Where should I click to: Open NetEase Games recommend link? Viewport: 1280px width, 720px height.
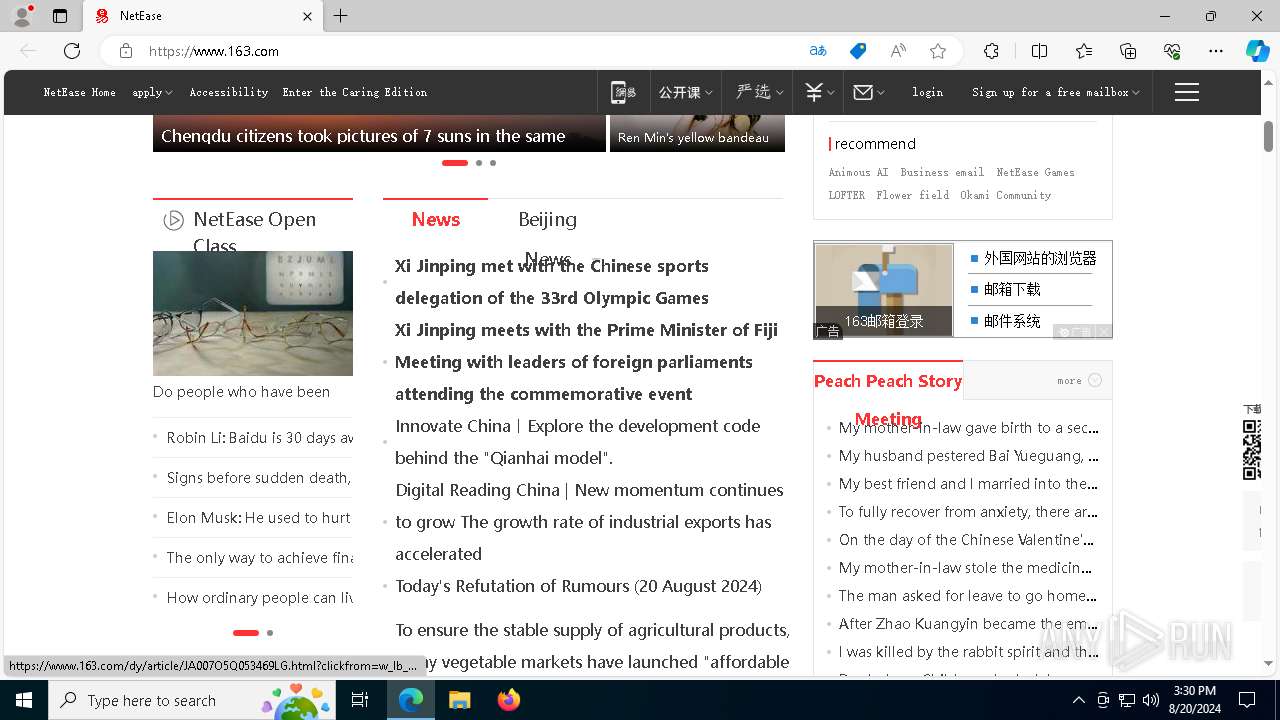[1036, 172]
